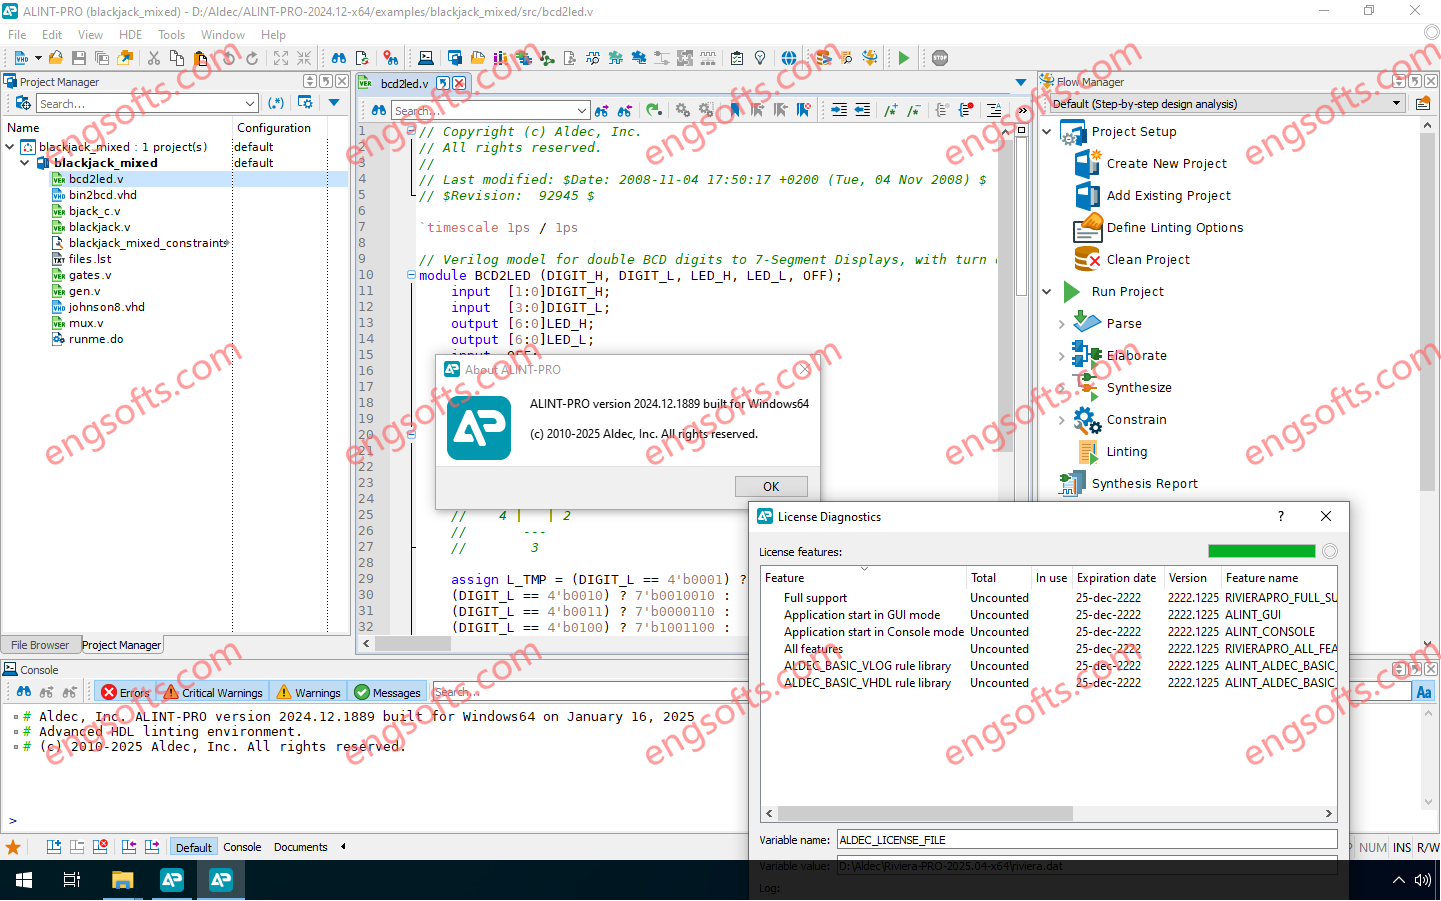Open the HDE menu
The height and width of the screenshot is (901, 1441).
click(x=130, y=34)
